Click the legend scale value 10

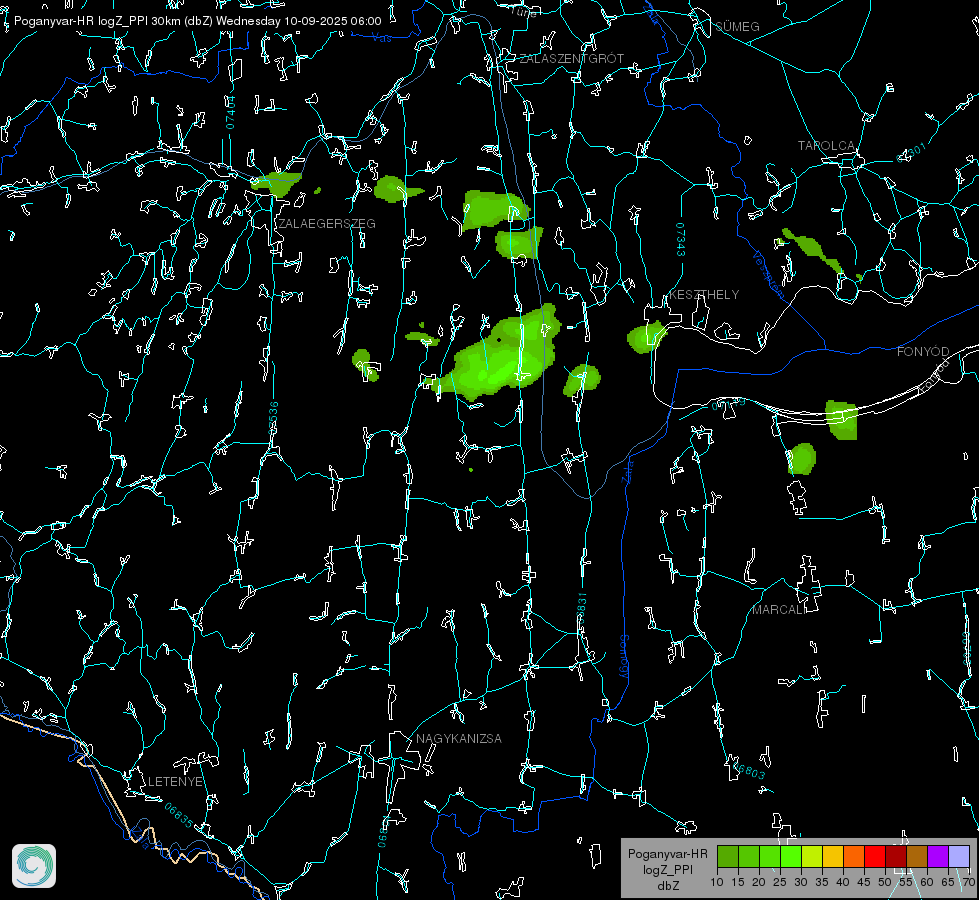(717, 882)
